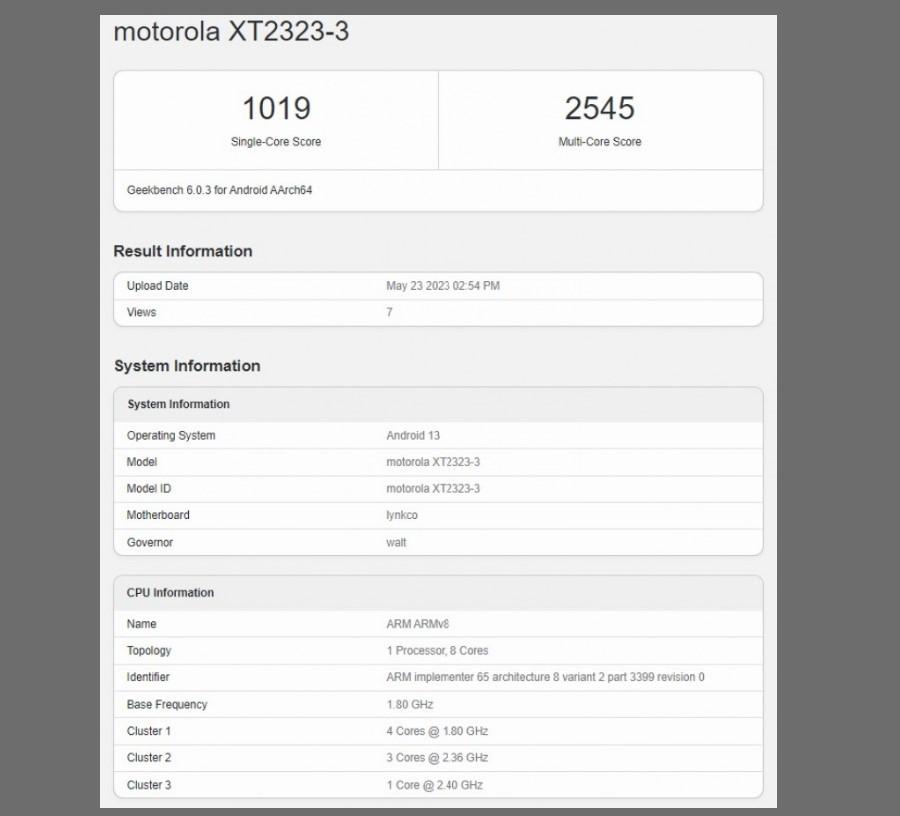Click the Cluster 3 value 1 Core @ 2.40 GHz
Image resolution: width=900 pixels, height=816 pixels.
coord(434,785)
